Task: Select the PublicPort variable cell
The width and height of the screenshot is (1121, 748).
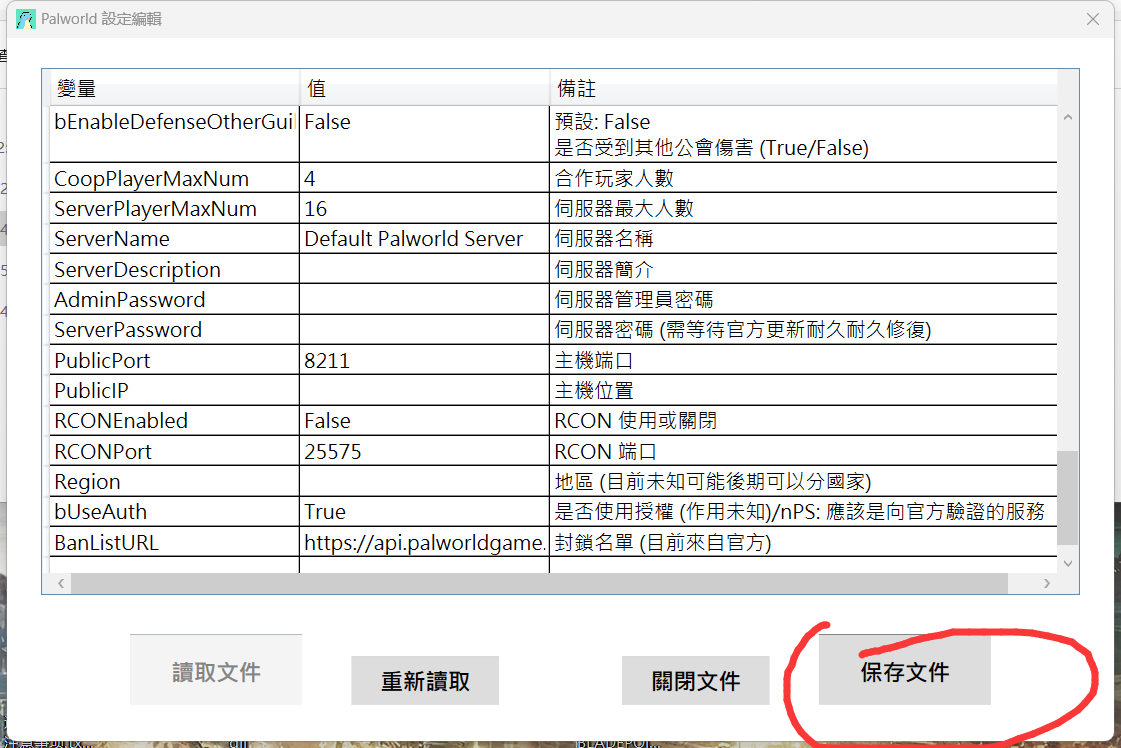Action: coord(174,360)
